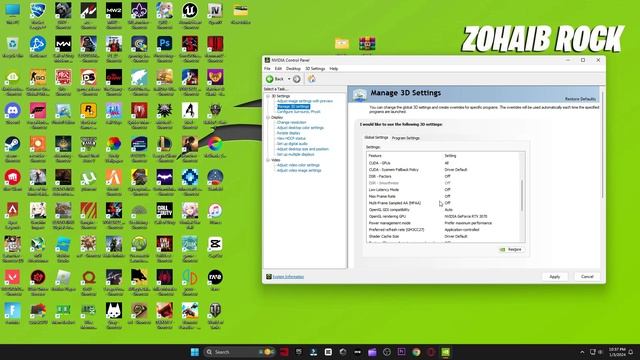Open Rotate display task
The image size is (640, 360).
click(289, 133)
